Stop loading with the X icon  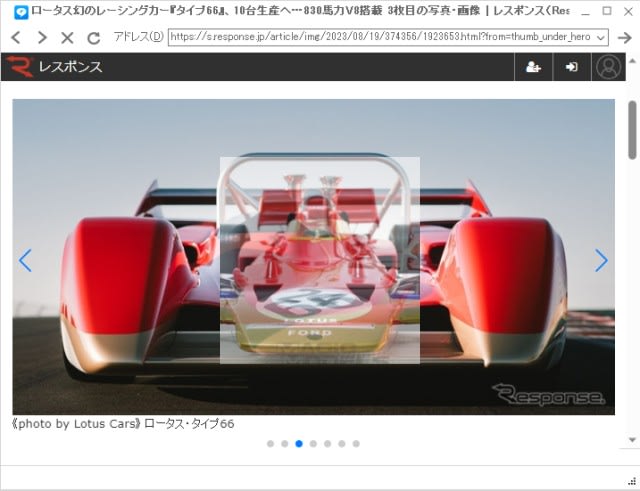67,38
